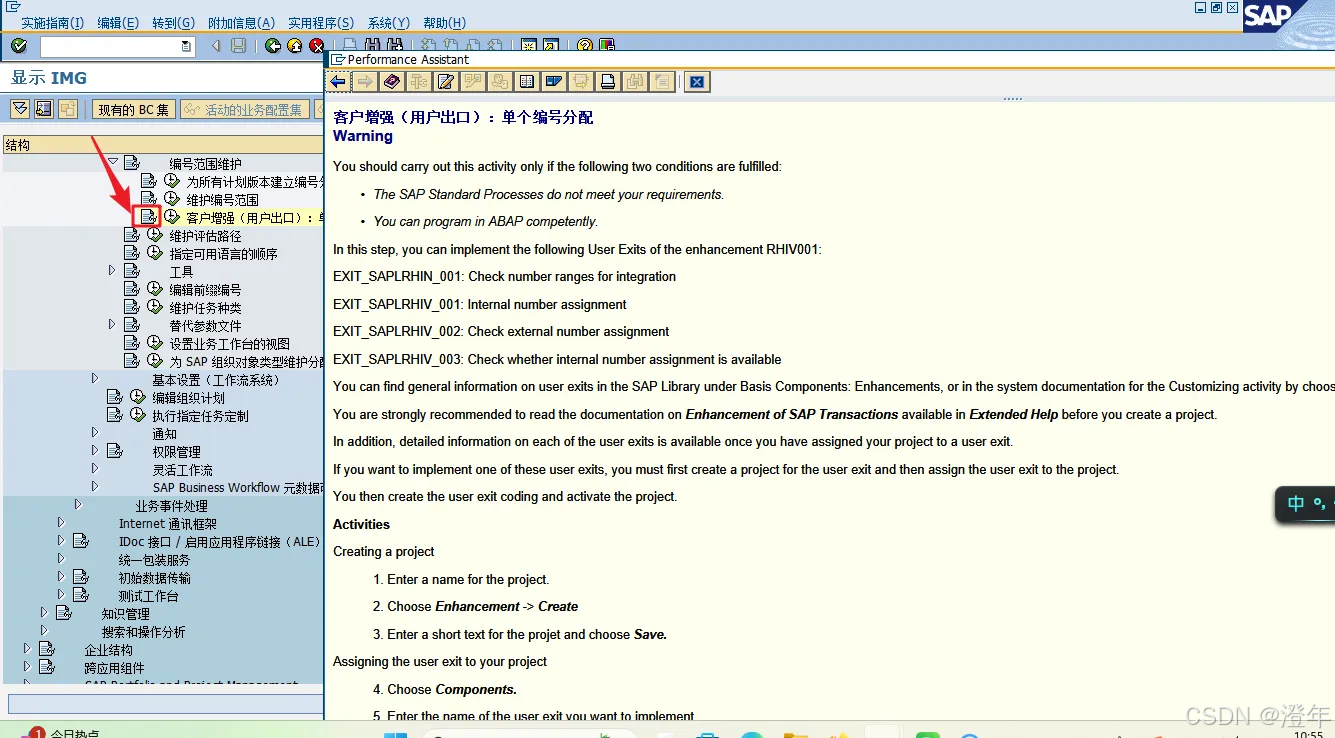Click the Windows Start button on taskbar

(396, 734)
